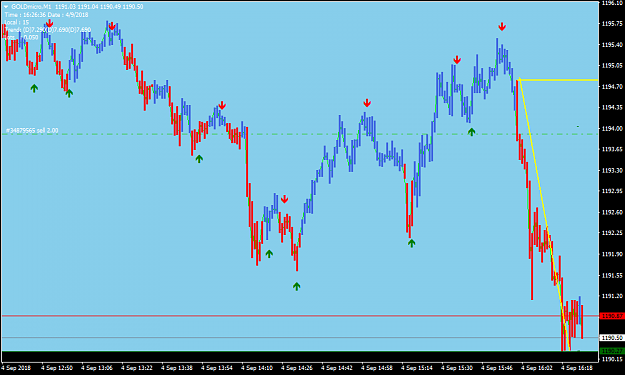Select the green up arrow near 15:36
The width and height of the screenshot is (625, 375).
tap(472, 132)
